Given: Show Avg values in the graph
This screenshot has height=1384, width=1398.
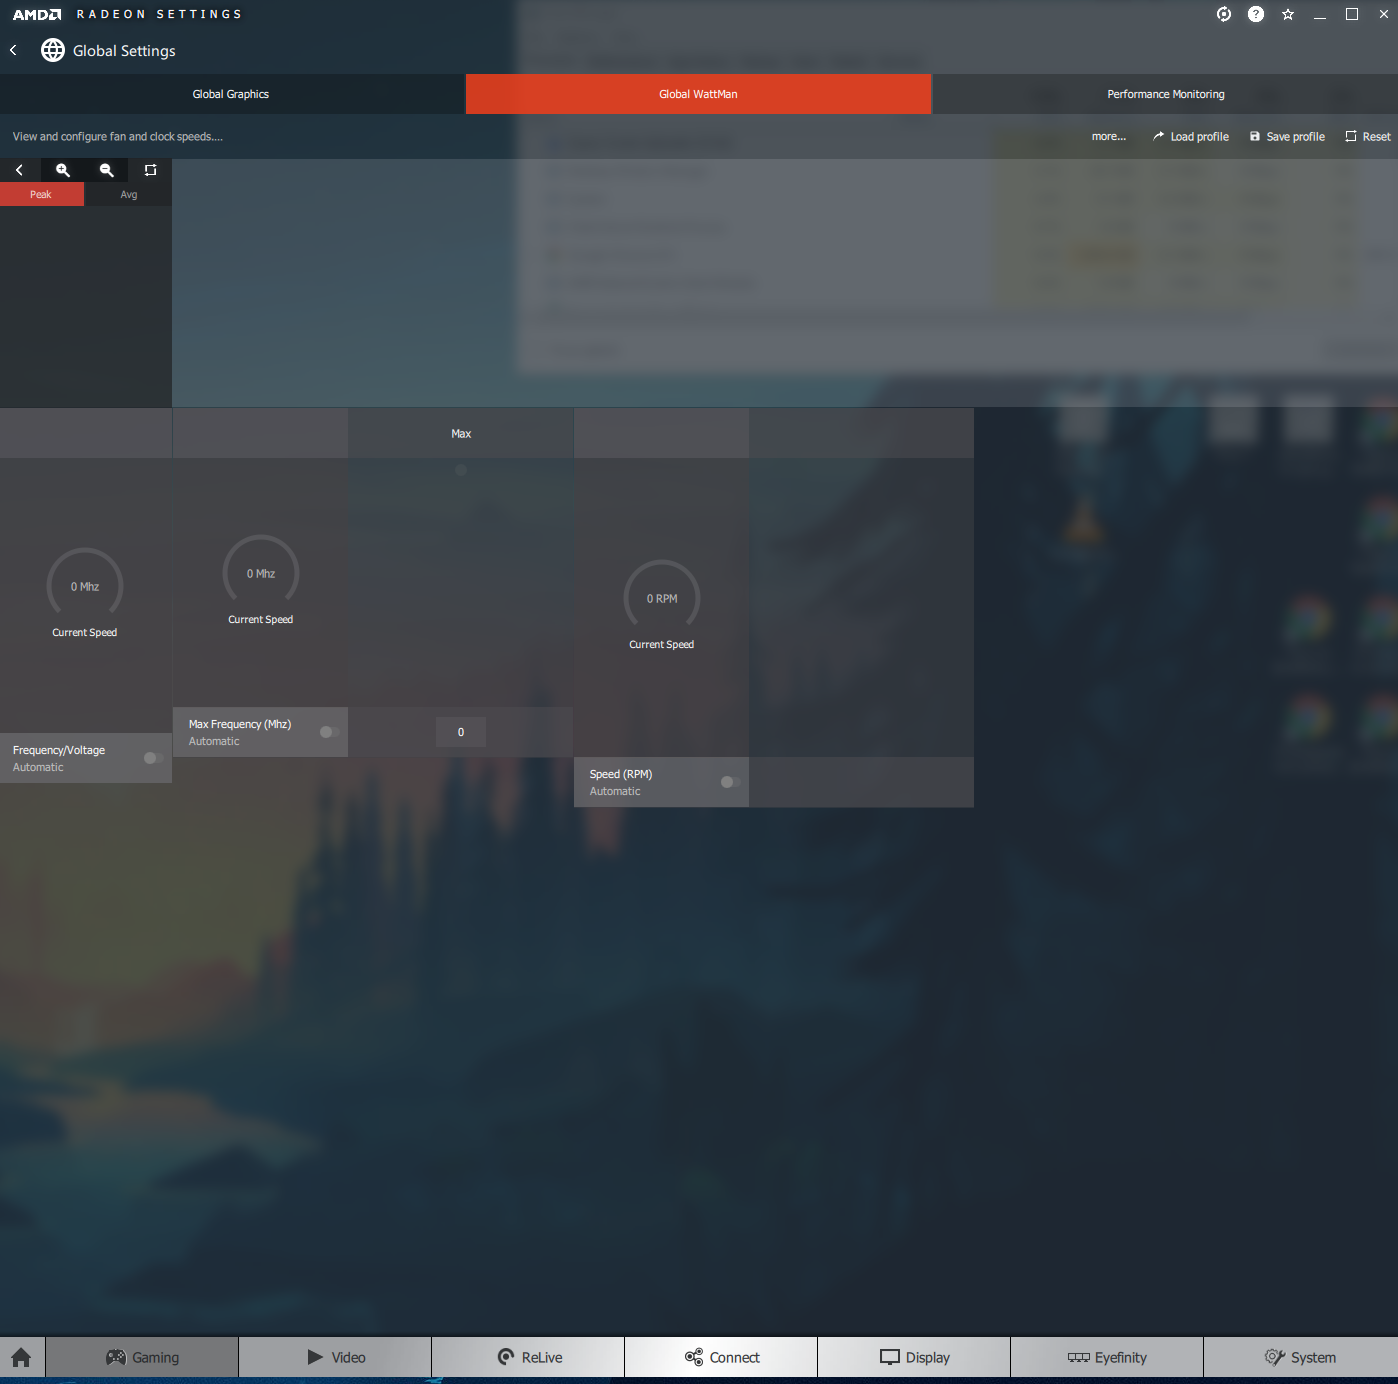Looking at the screenshot, I should tap(129, 194).
